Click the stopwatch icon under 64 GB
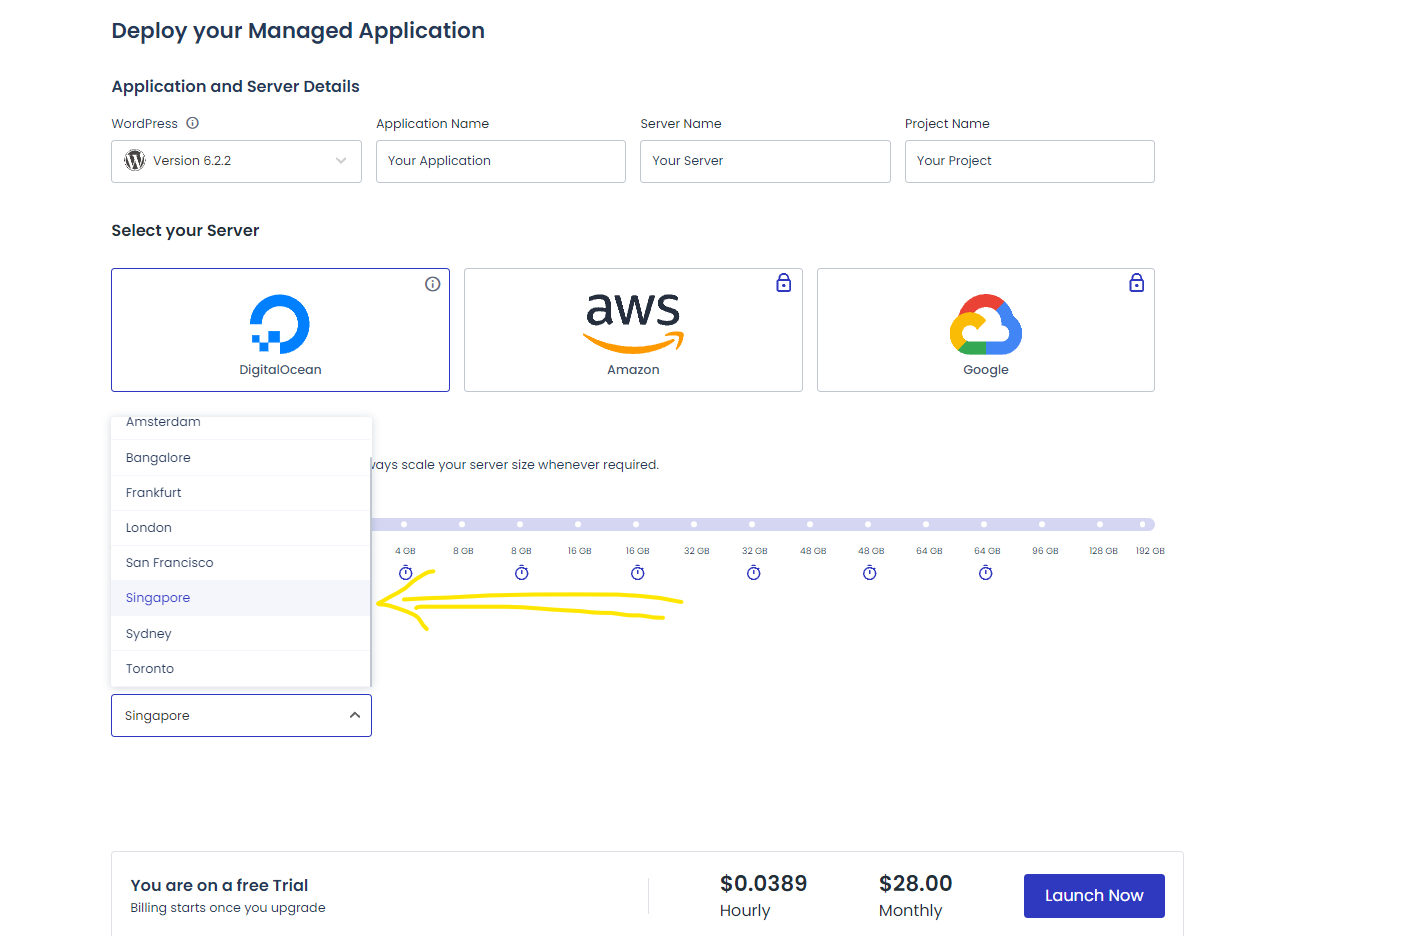The height and width of the screenshot is (936, 1408). [986, 573]
